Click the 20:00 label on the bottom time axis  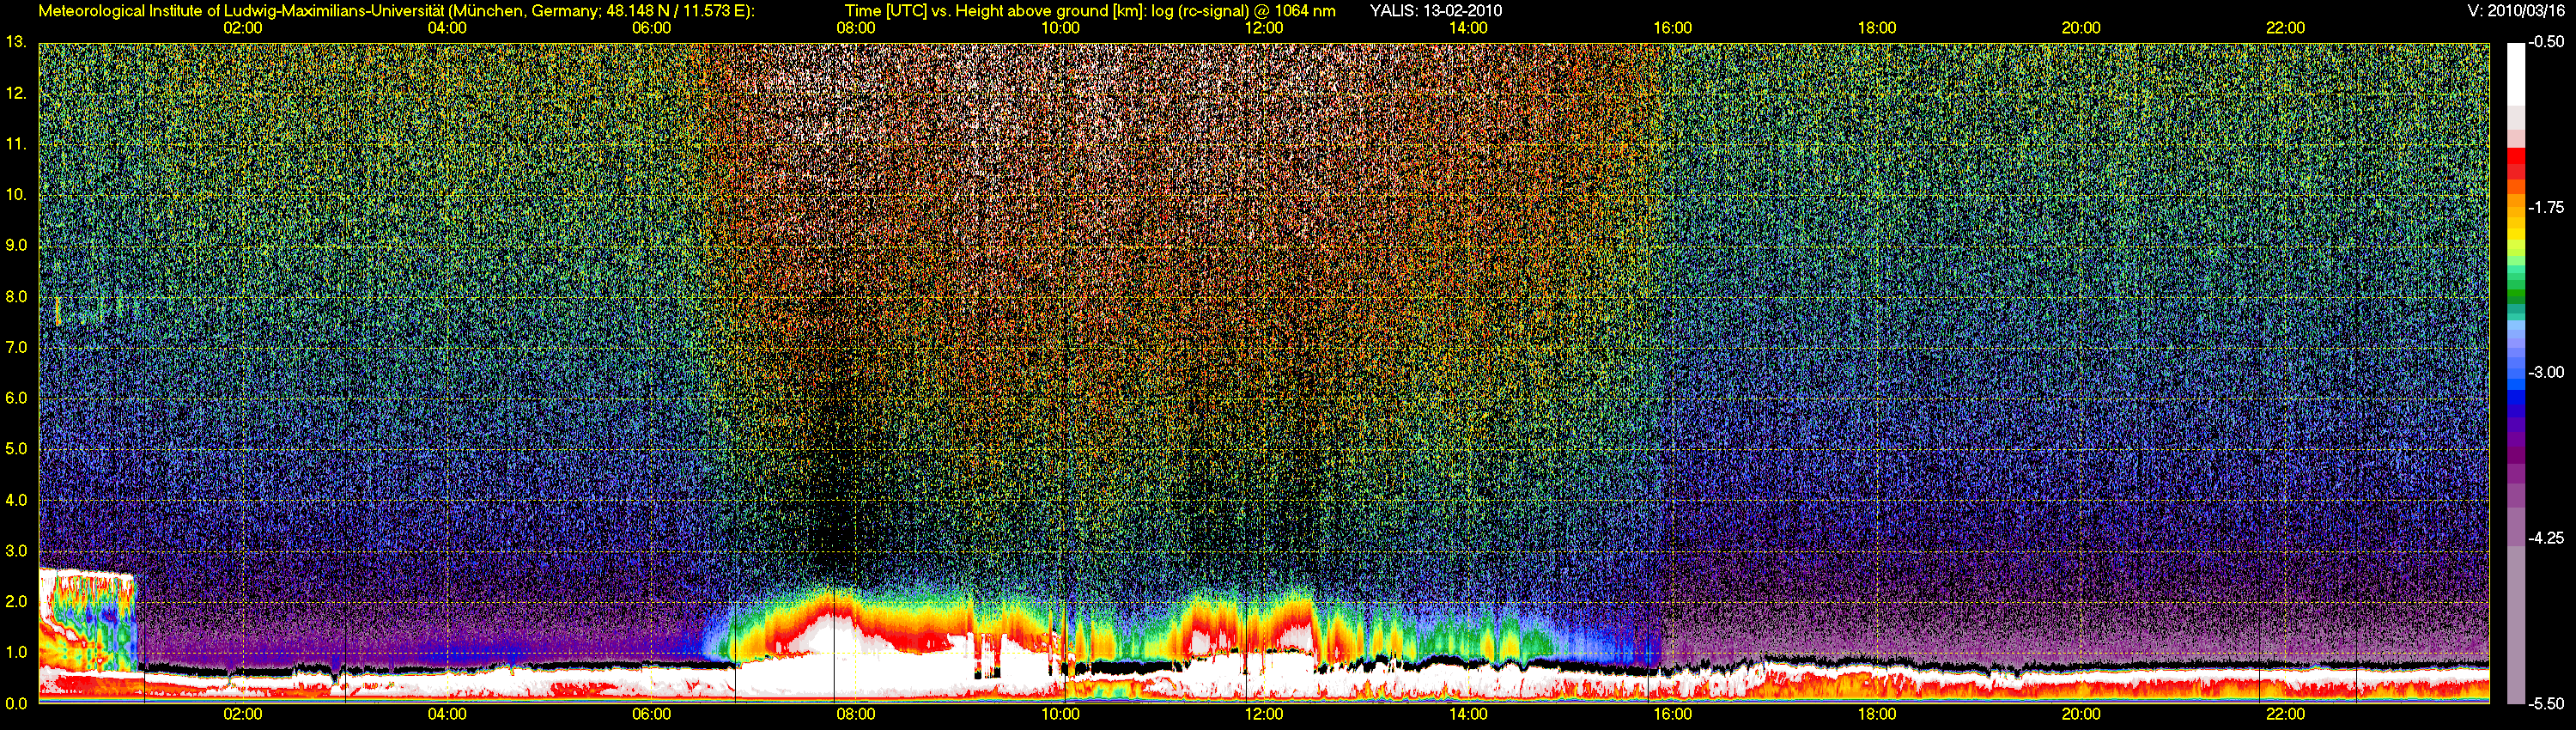pos(2081,714)
